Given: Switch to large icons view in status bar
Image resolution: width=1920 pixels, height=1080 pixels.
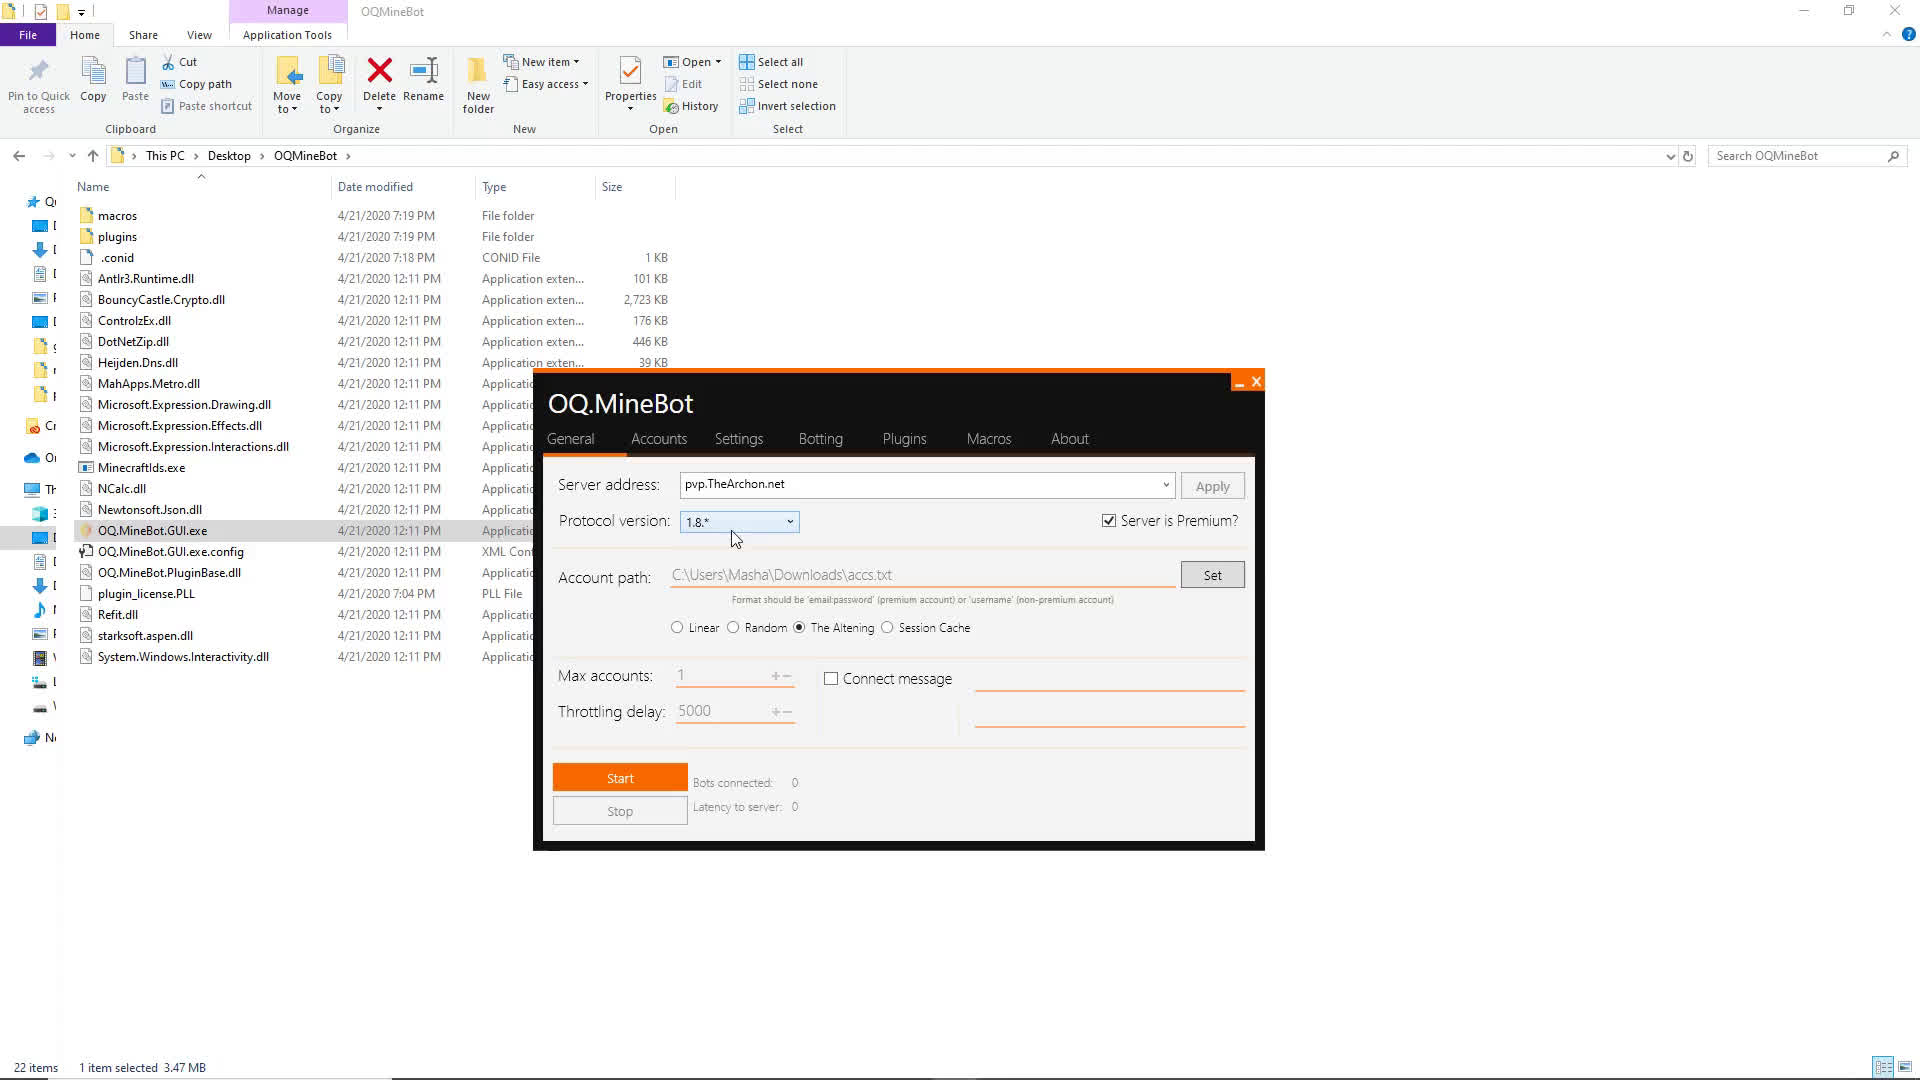Looking at the screenshot, I should (1906, 1067).
